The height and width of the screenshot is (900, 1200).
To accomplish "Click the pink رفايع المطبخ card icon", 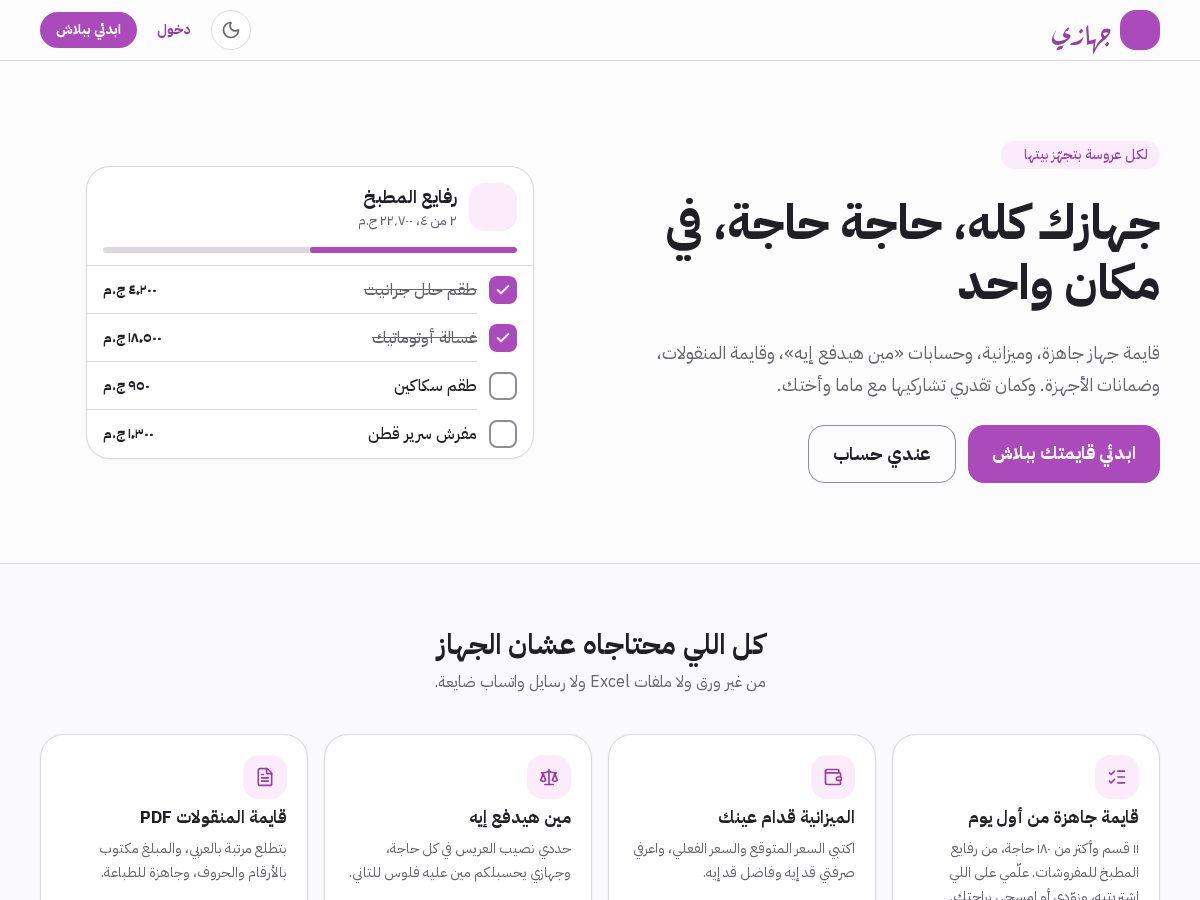I will click(493, 207).
